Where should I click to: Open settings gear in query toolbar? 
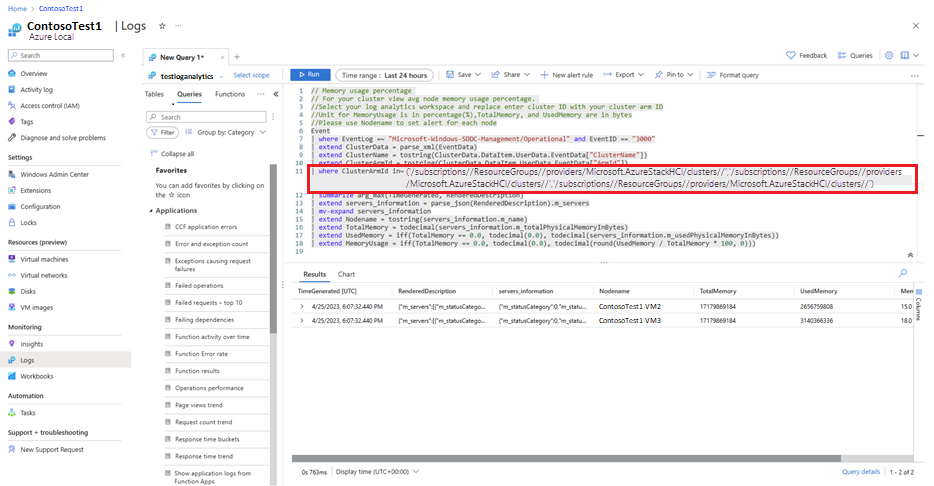click(889, 55)
